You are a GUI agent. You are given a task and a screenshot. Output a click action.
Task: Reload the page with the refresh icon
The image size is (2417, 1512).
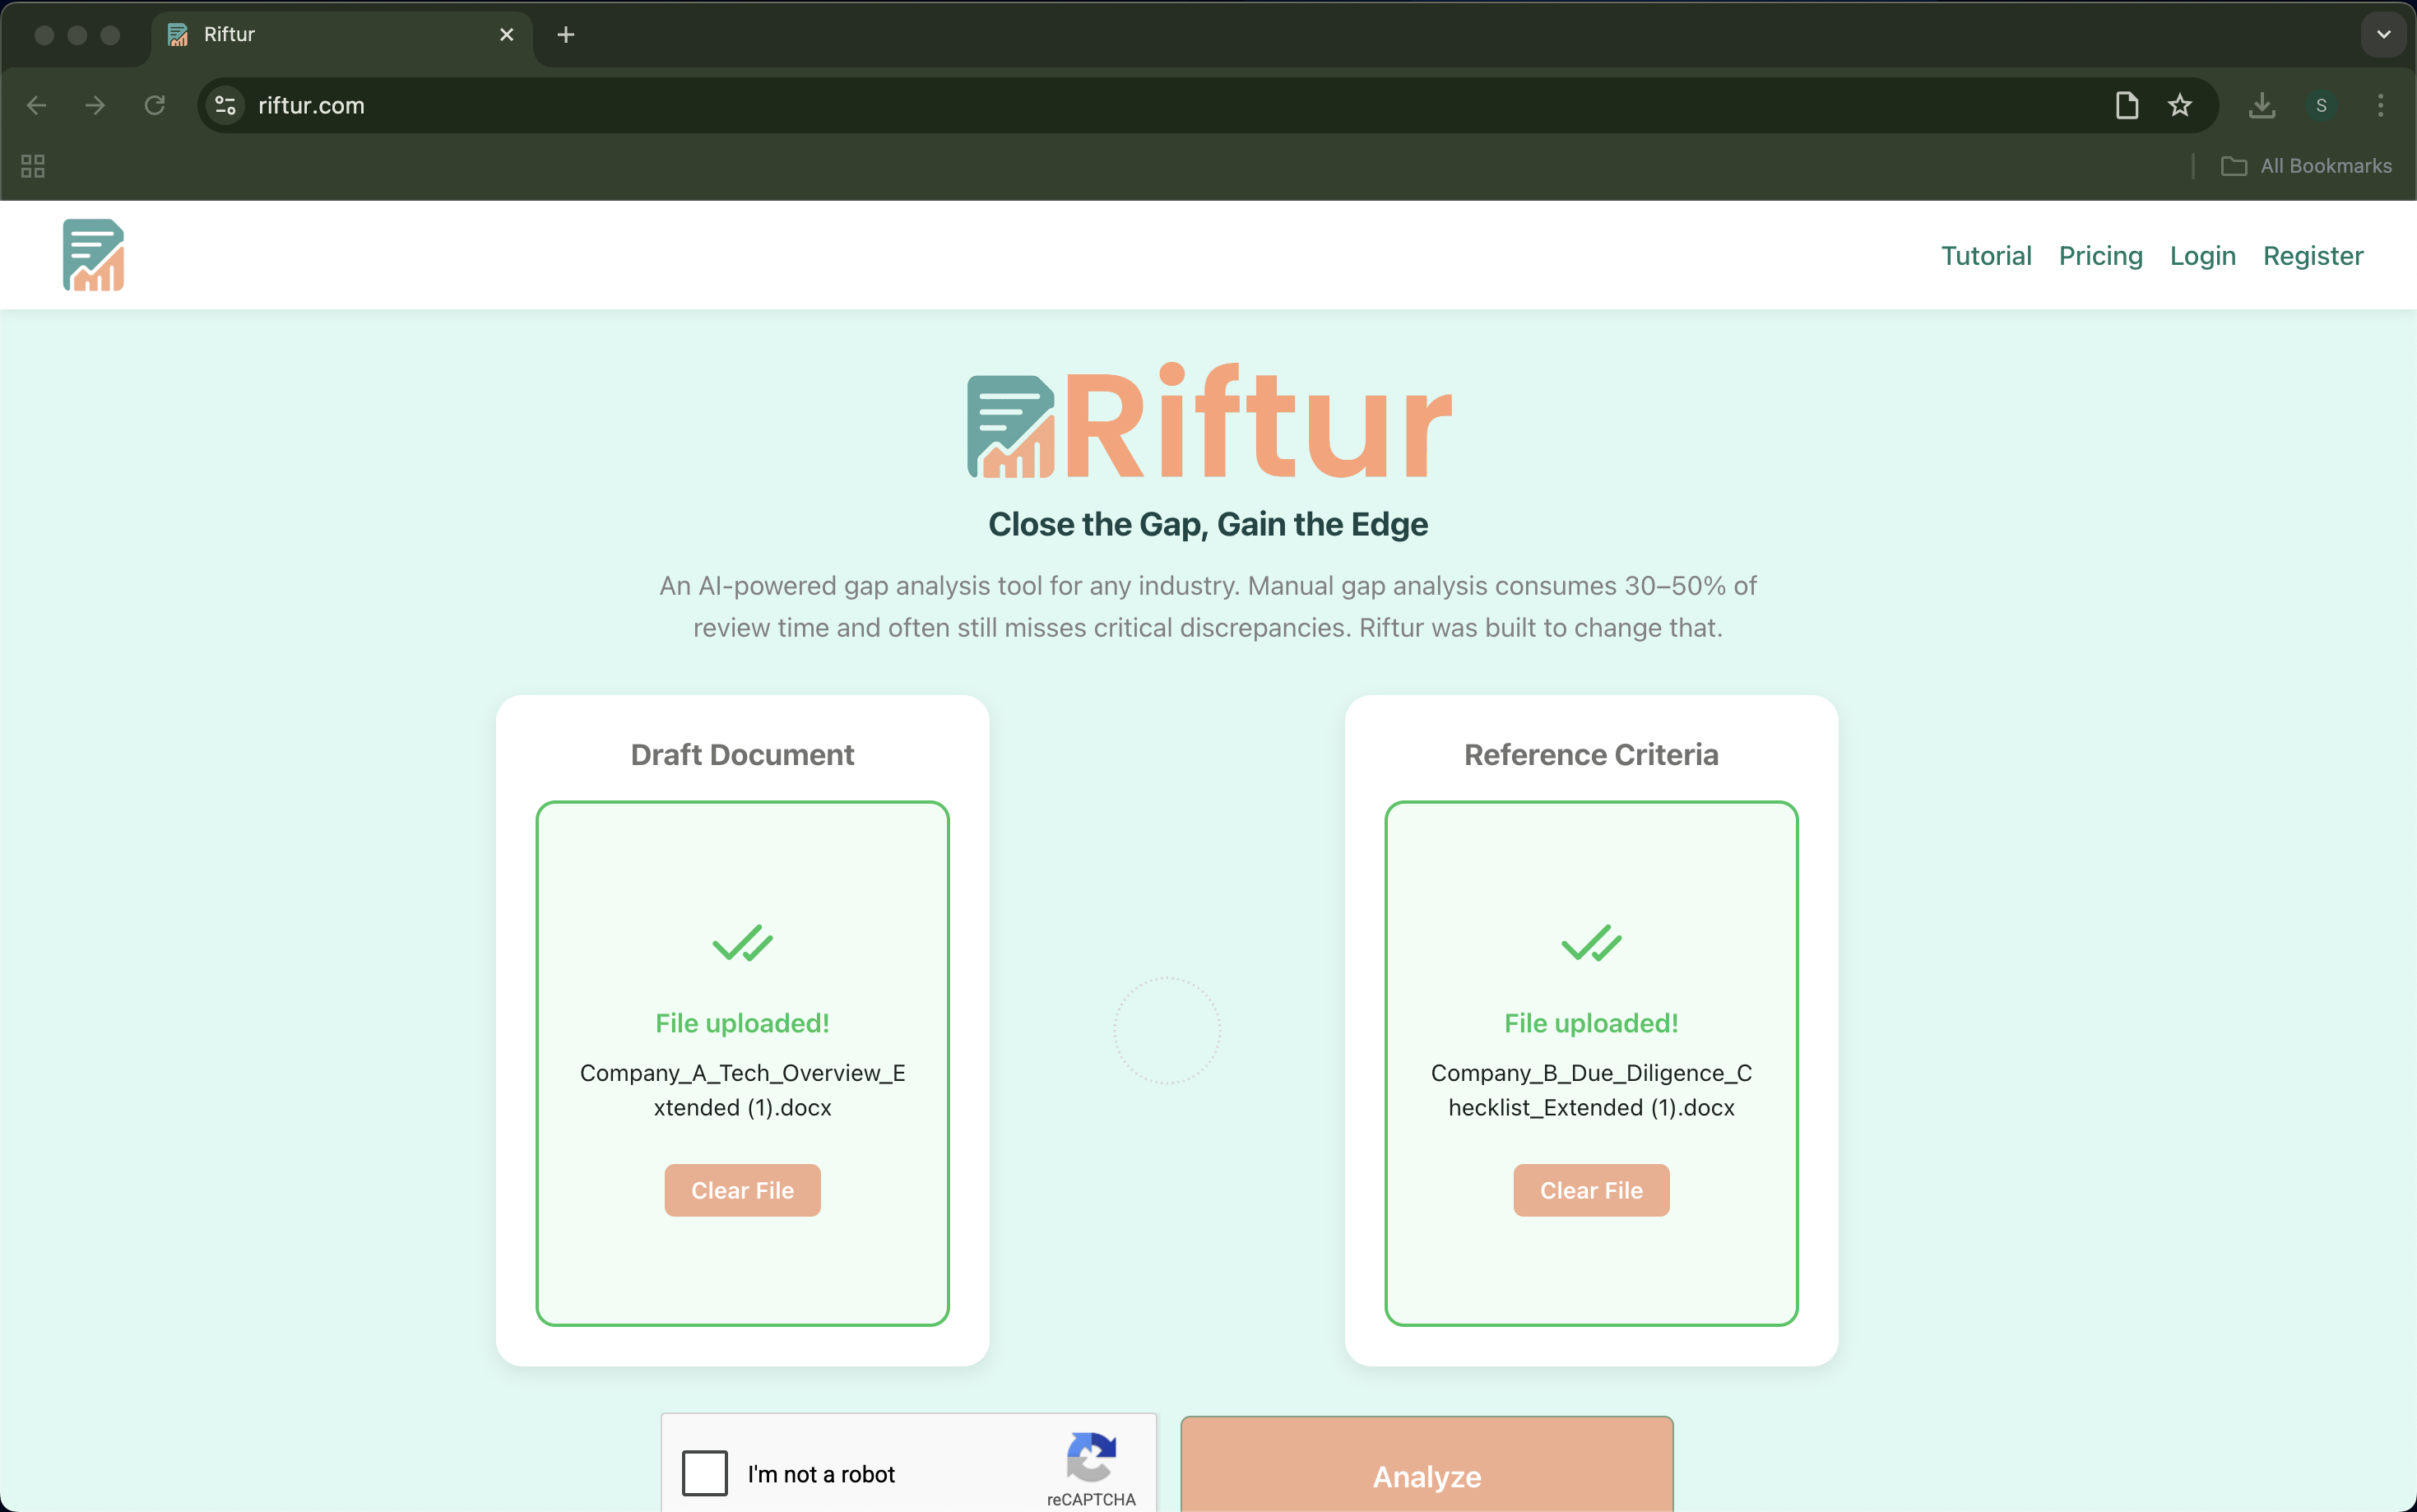click(x=154, y=105)
